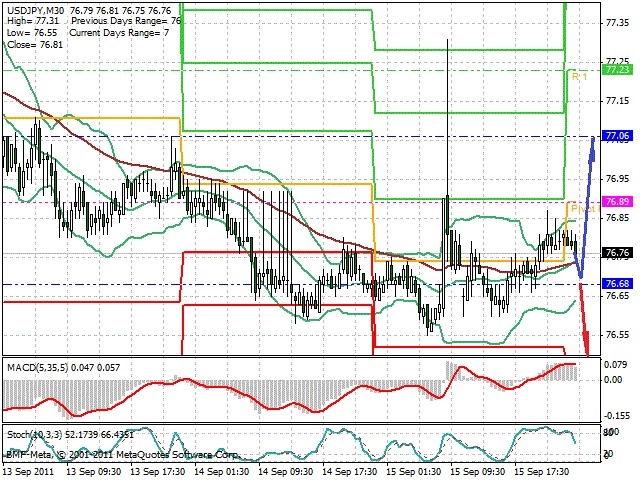
Task: Click the black 76.76 current price label
Action: (618, 253)
